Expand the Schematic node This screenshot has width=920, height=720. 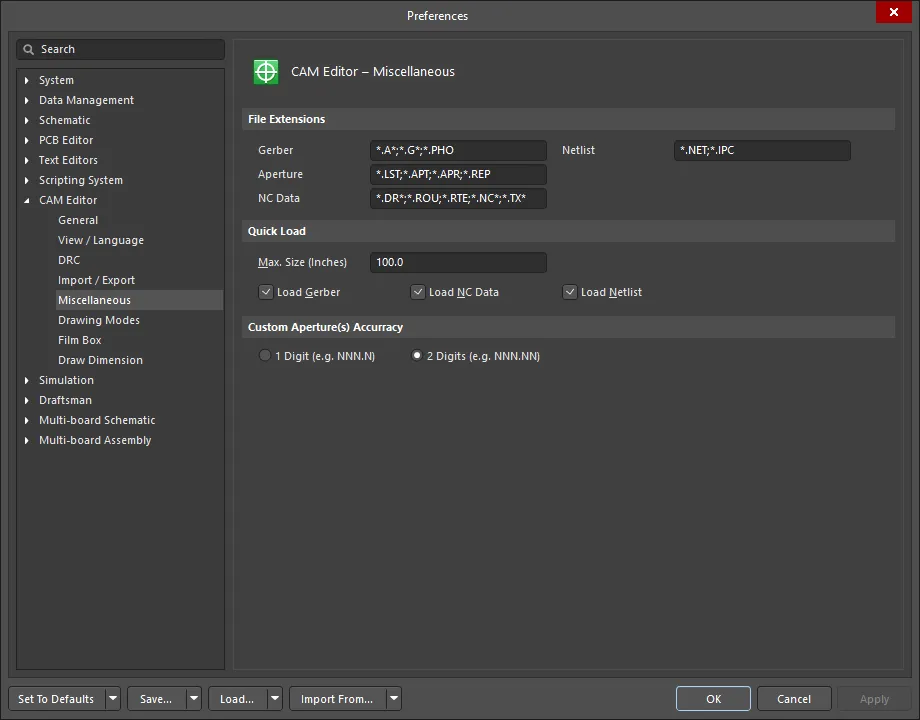click(26, 120)
